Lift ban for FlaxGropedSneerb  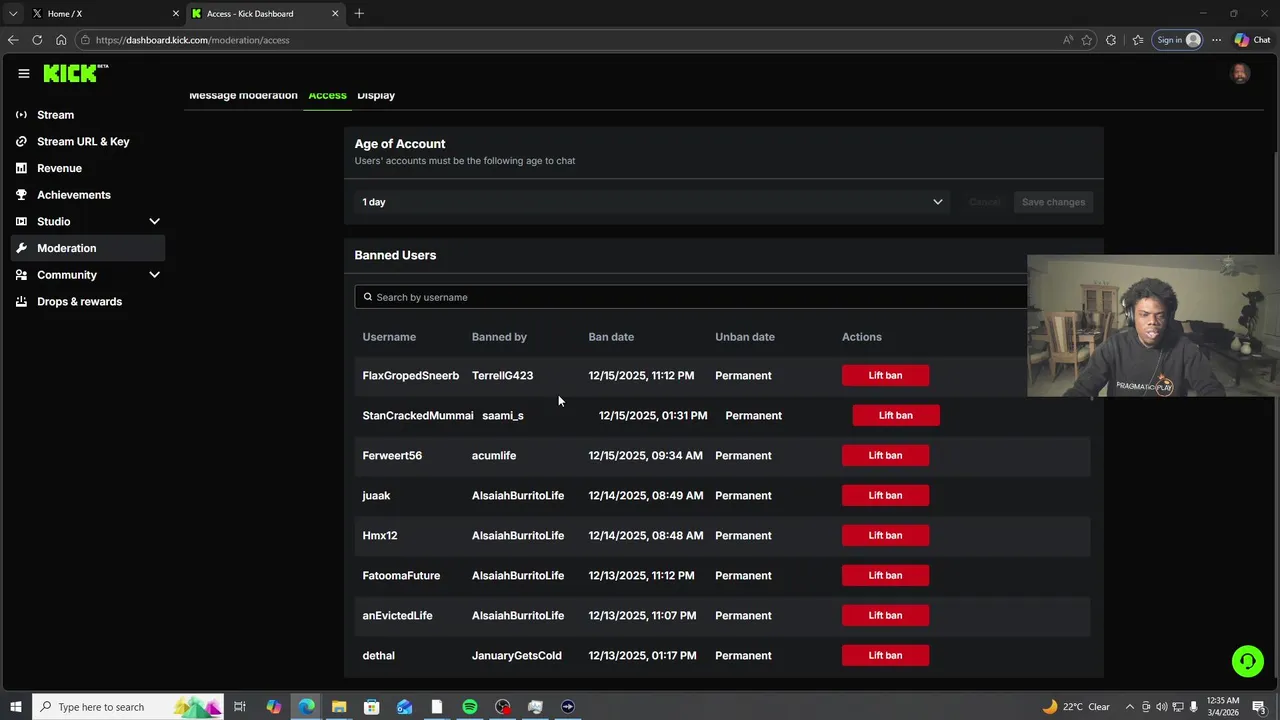pyautogui.click(x=885, y=375)
